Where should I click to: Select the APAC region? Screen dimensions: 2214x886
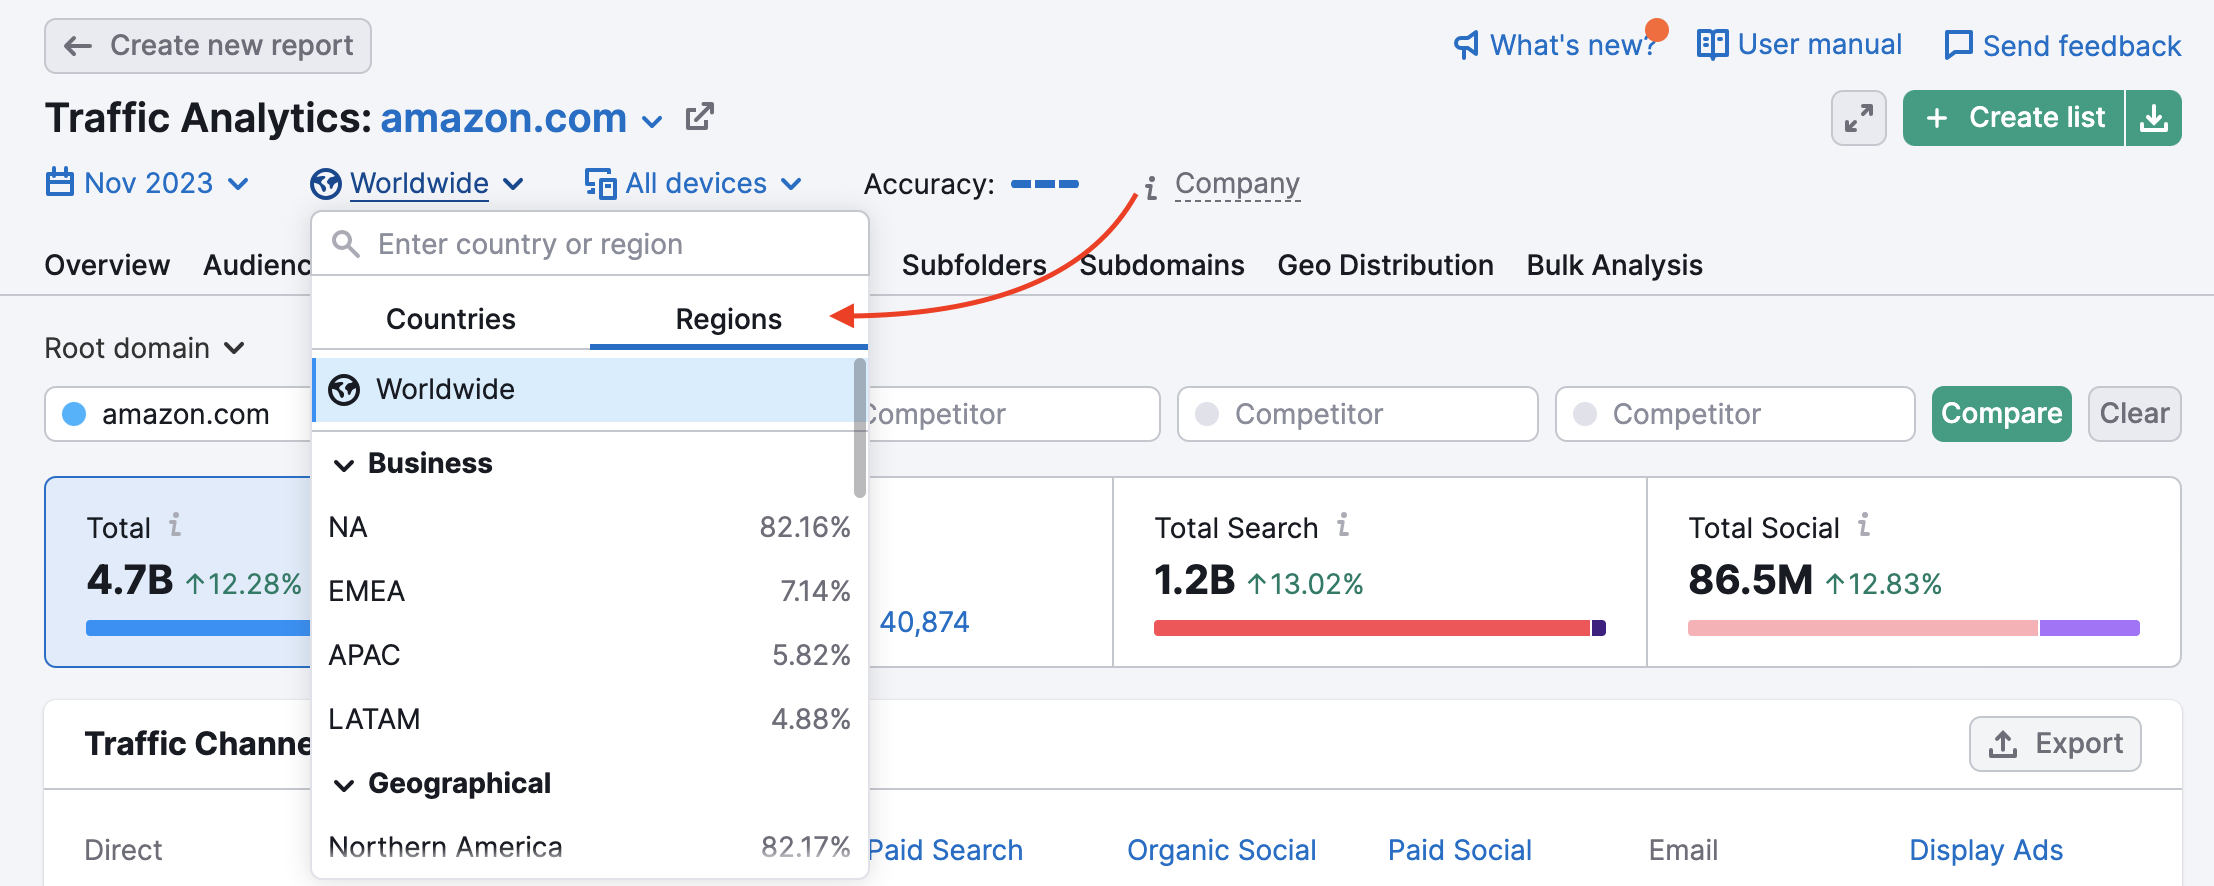tap(590, 655)
